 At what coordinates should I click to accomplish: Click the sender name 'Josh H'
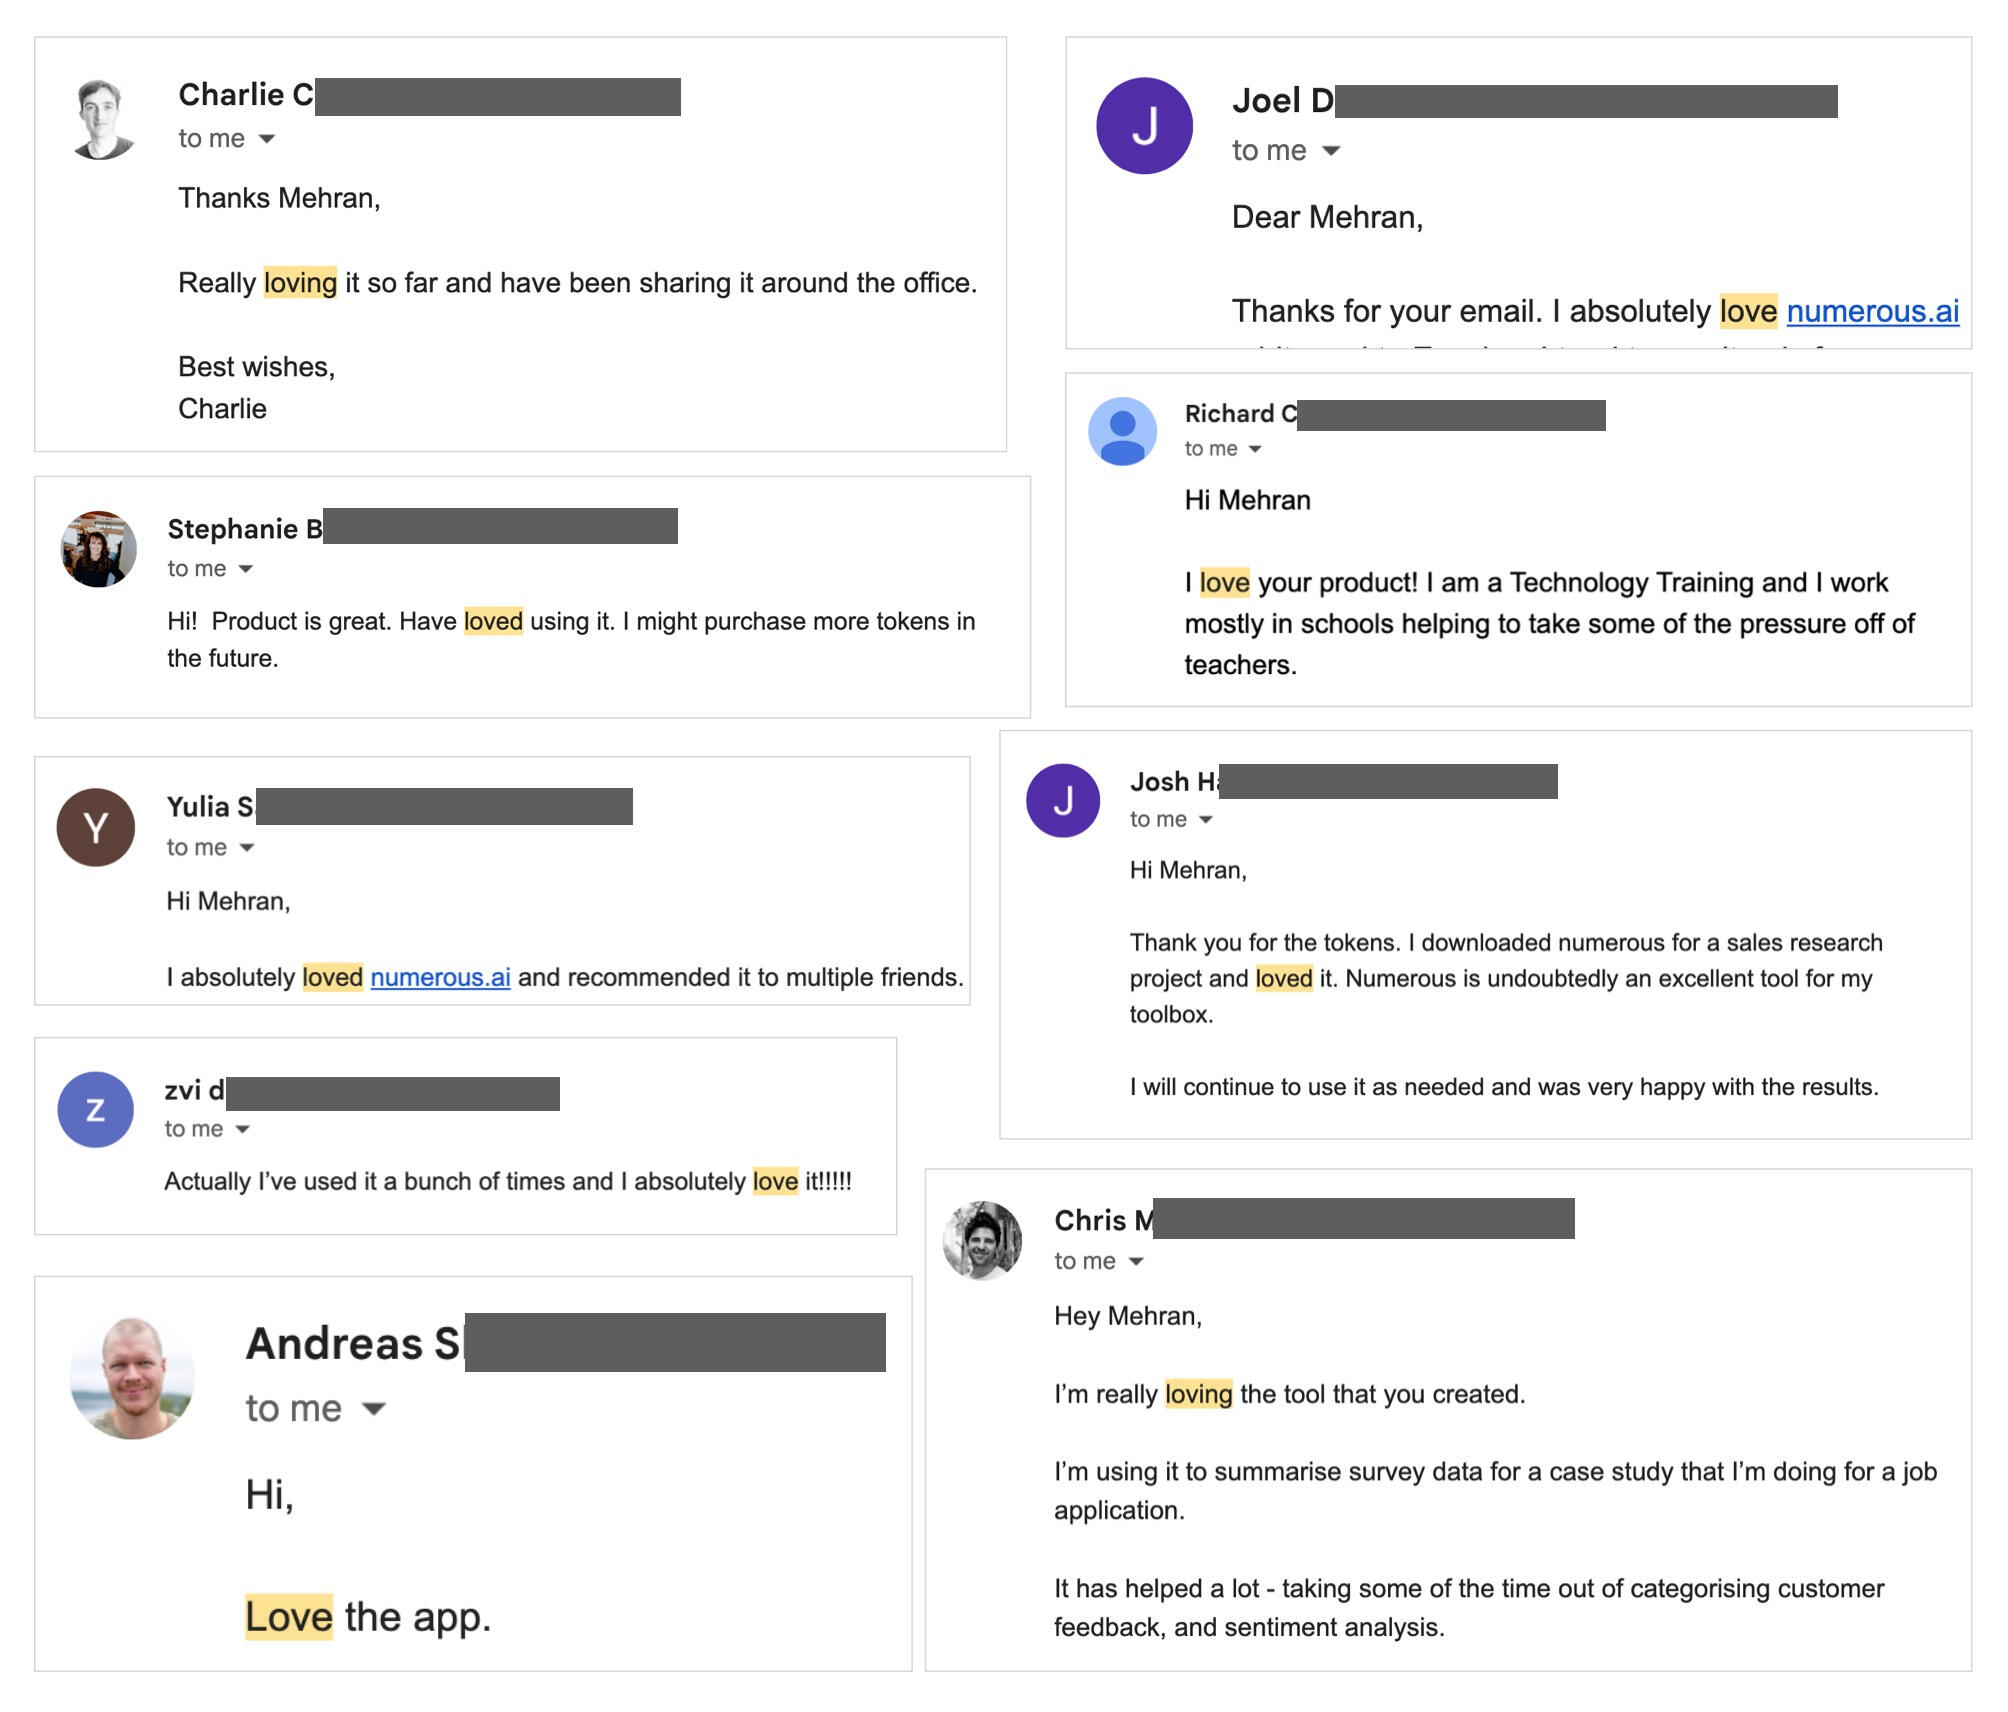coord(1170,782)
